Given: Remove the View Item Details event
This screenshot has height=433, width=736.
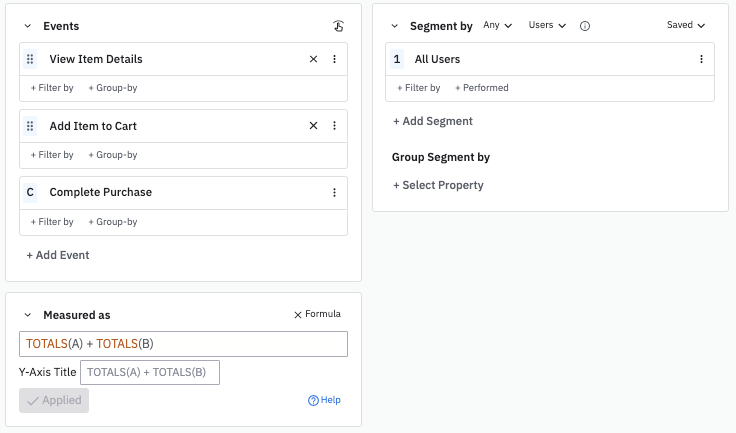Looking at the screenshot, I should tap(313, 59).
